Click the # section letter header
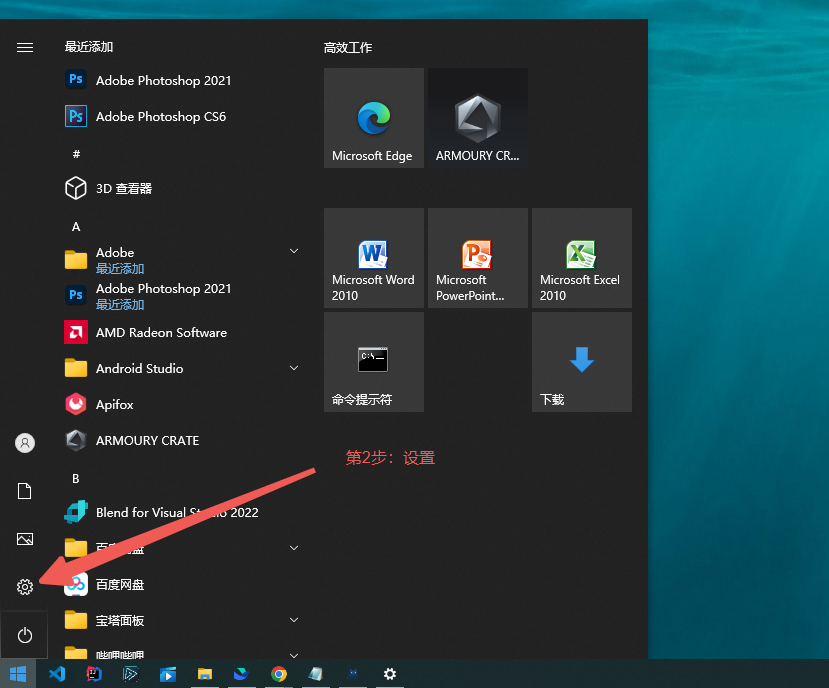Screen dimensions: 829x688 coord(76,154)
